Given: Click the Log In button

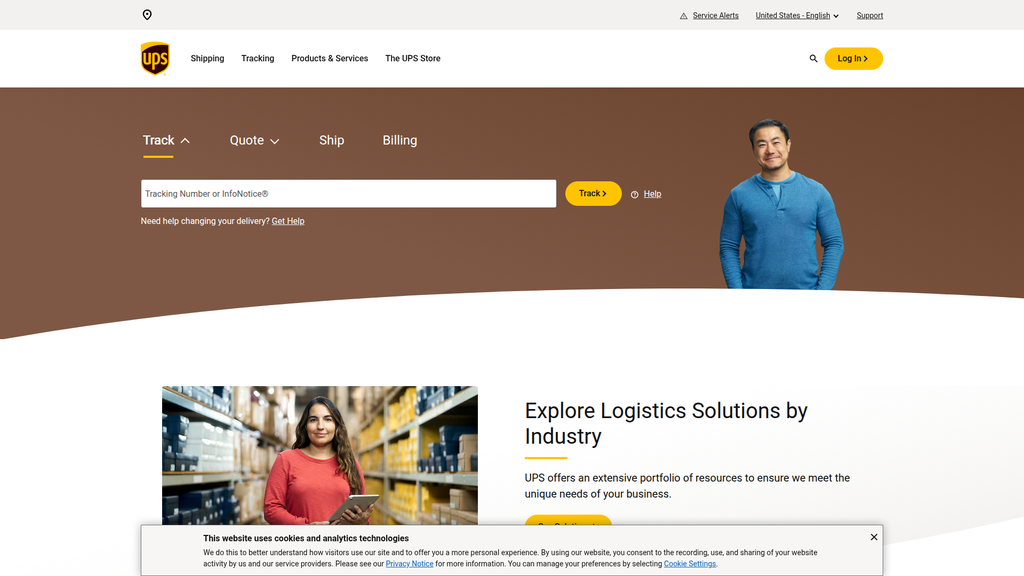Looking at the screenshot, I should (853, 58).
